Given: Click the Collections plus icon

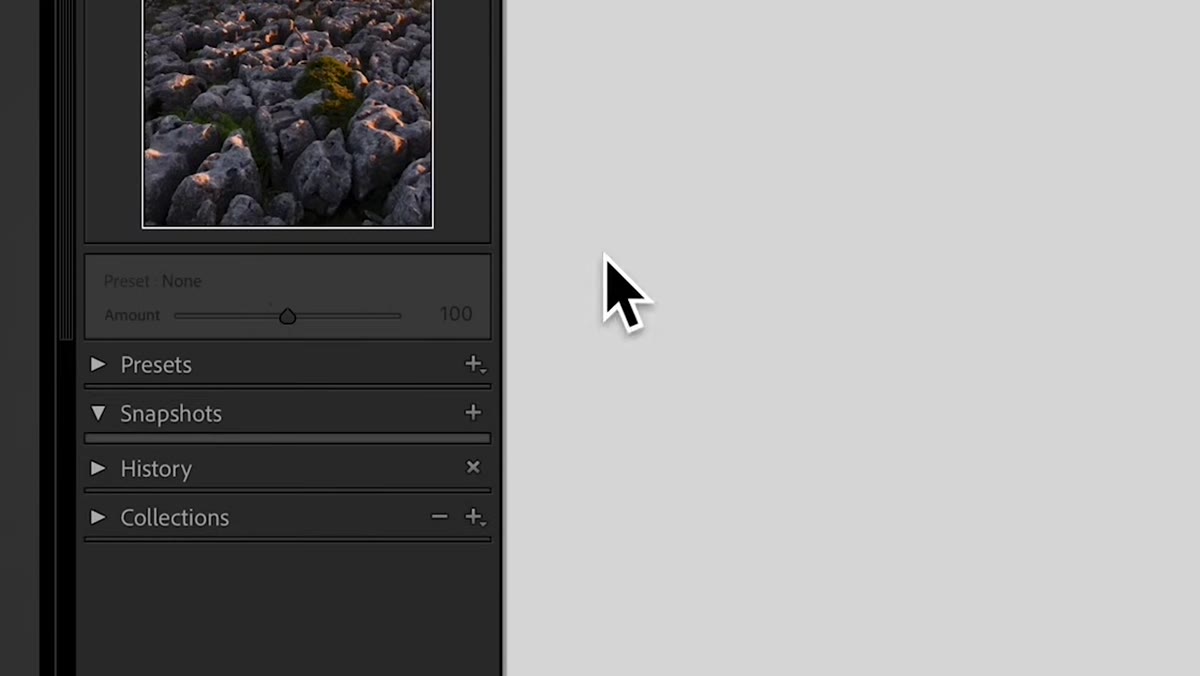Looking at the screenshot, I should pyautogui.click(x=474, y=517).
